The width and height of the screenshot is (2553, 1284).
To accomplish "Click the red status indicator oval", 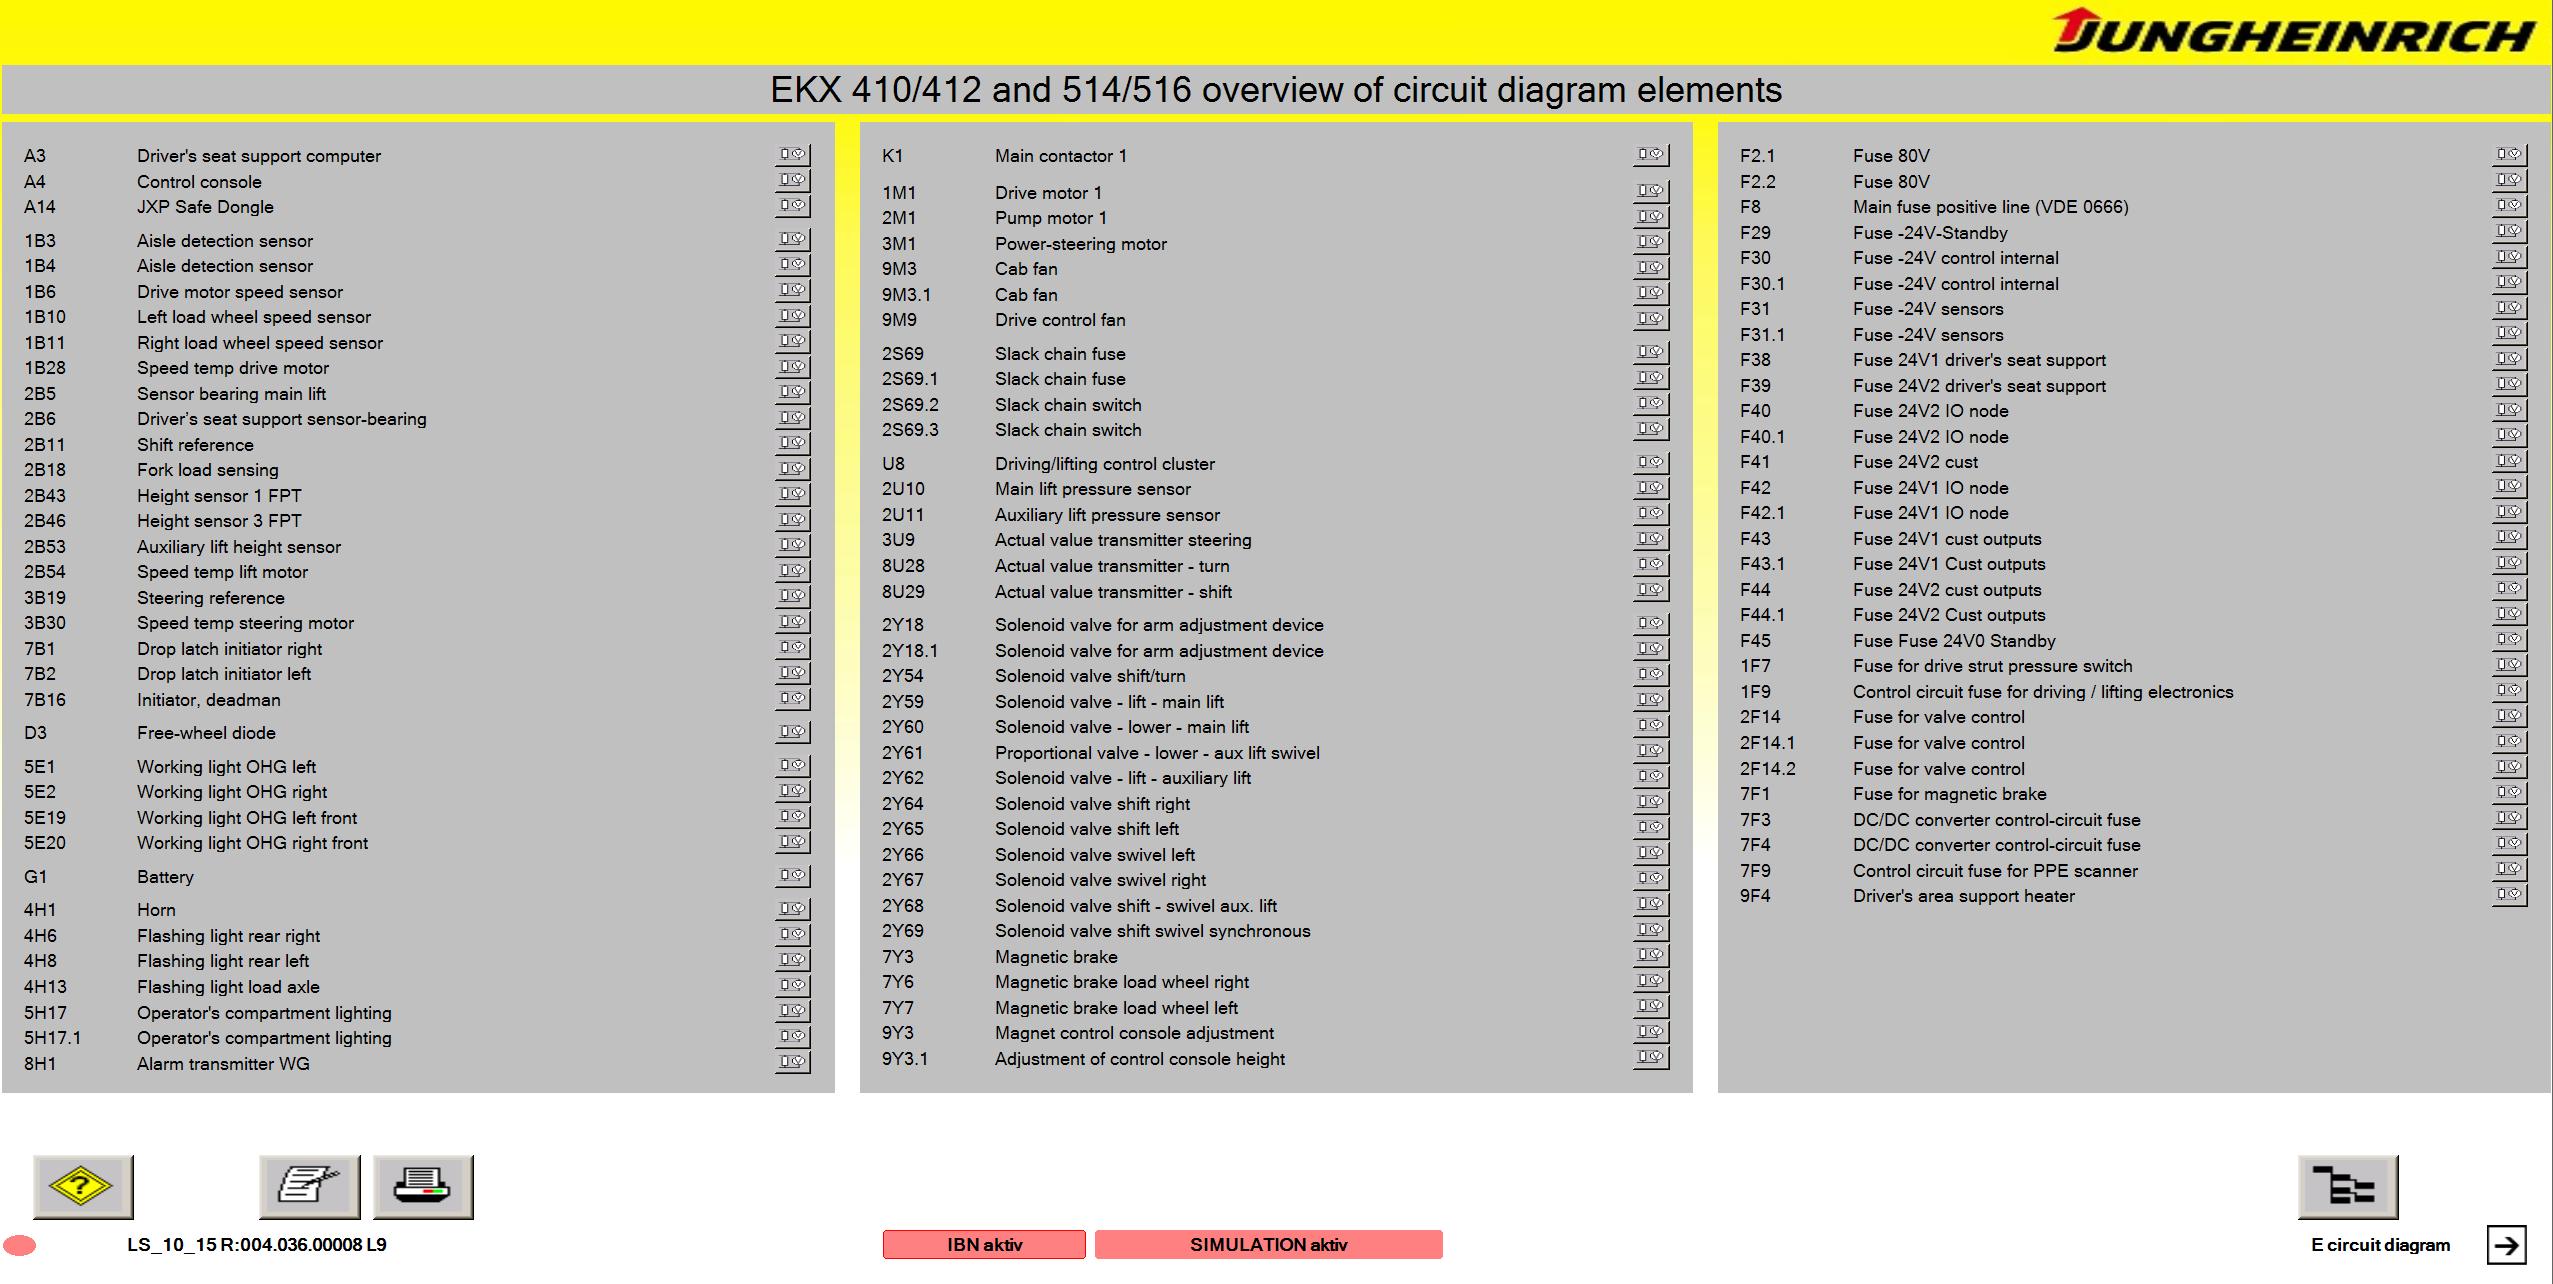I will (x=20, y=1245).
